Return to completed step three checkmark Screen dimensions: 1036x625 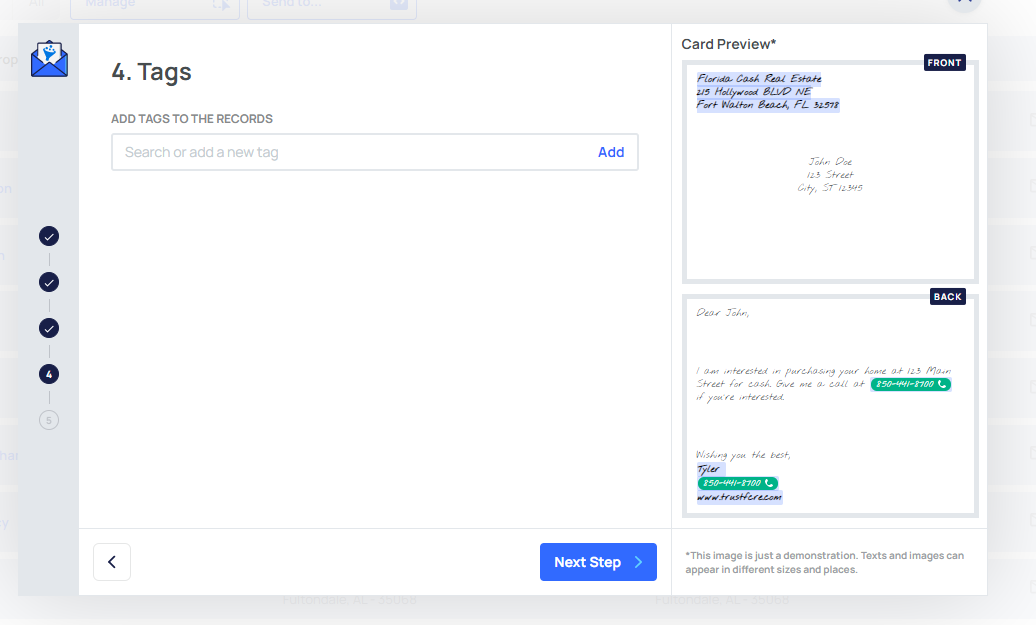(x=49, y=328)
